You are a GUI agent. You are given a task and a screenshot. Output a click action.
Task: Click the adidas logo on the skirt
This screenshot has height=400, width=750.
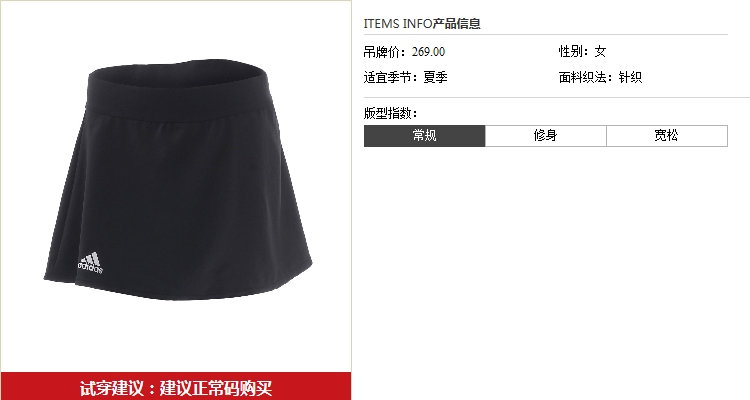click(90, 263)
